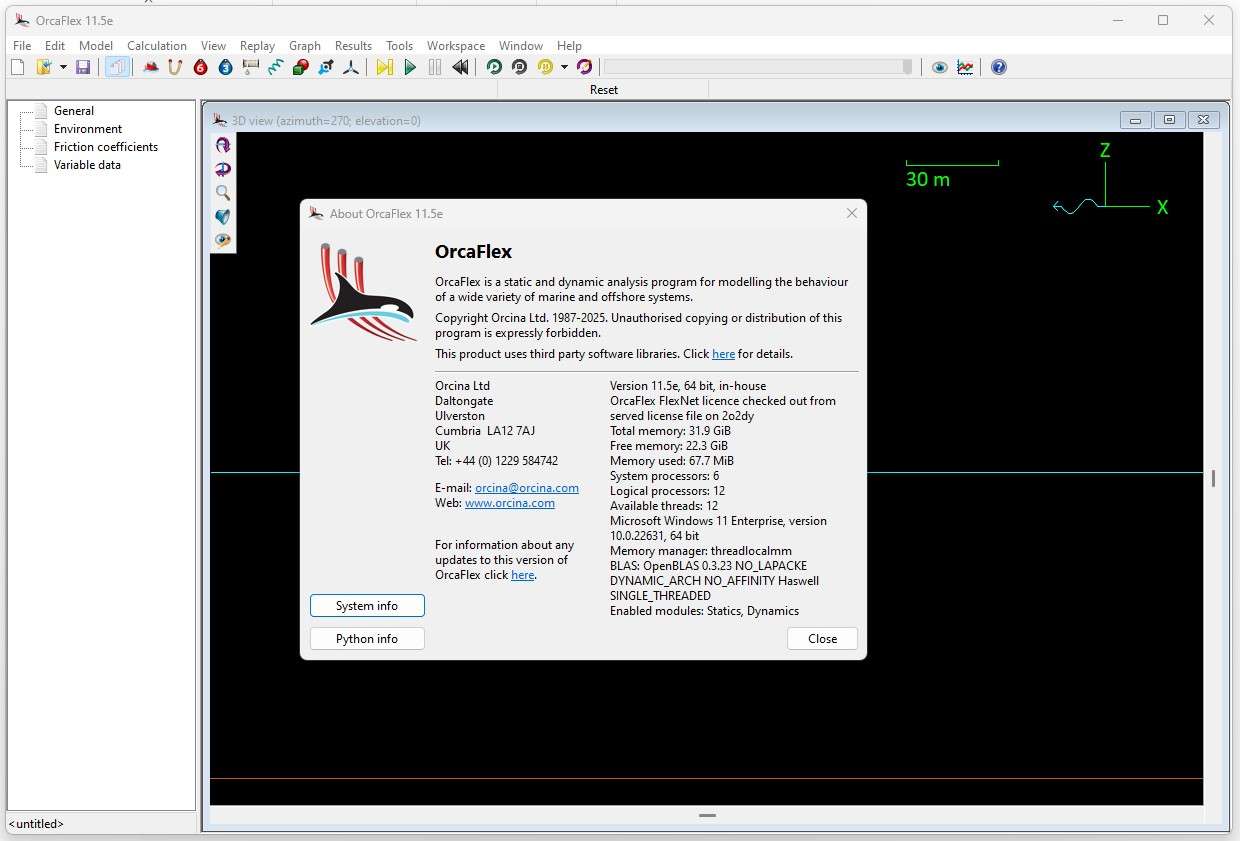1240x841 pixels.
Task: Open the Workspace menu
Action: pos(455,46)
